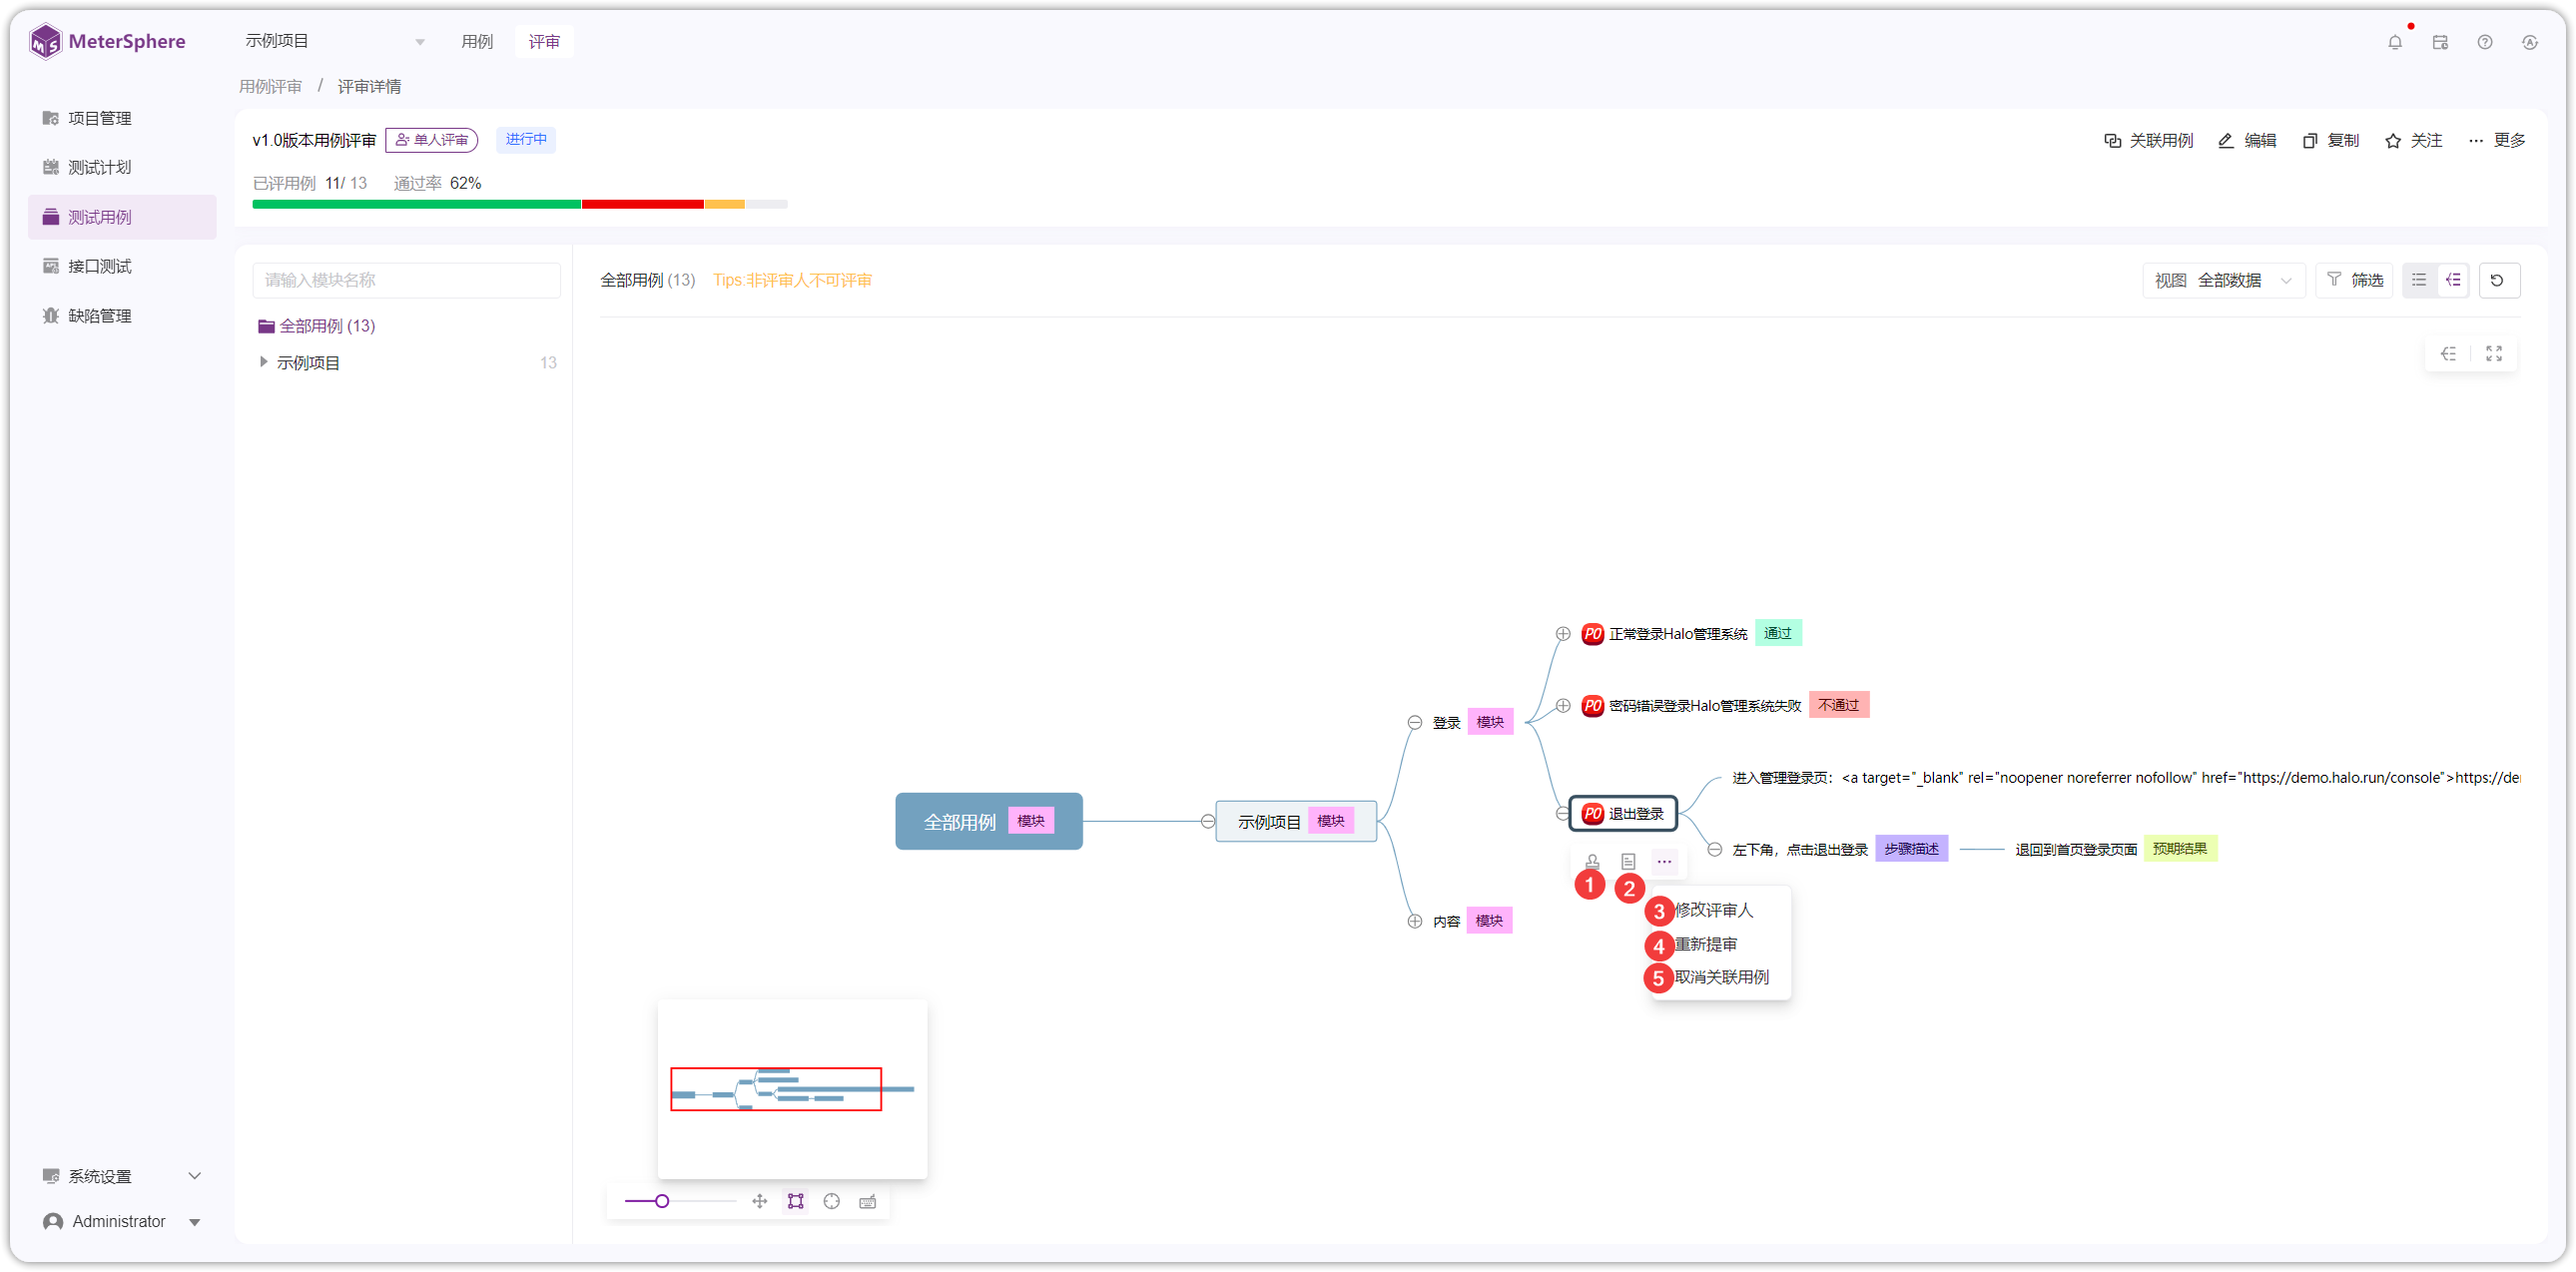This screenshot has width=2576, height=1272.
Task: Switch to the 用例 tab
Action: click(477, 41)
